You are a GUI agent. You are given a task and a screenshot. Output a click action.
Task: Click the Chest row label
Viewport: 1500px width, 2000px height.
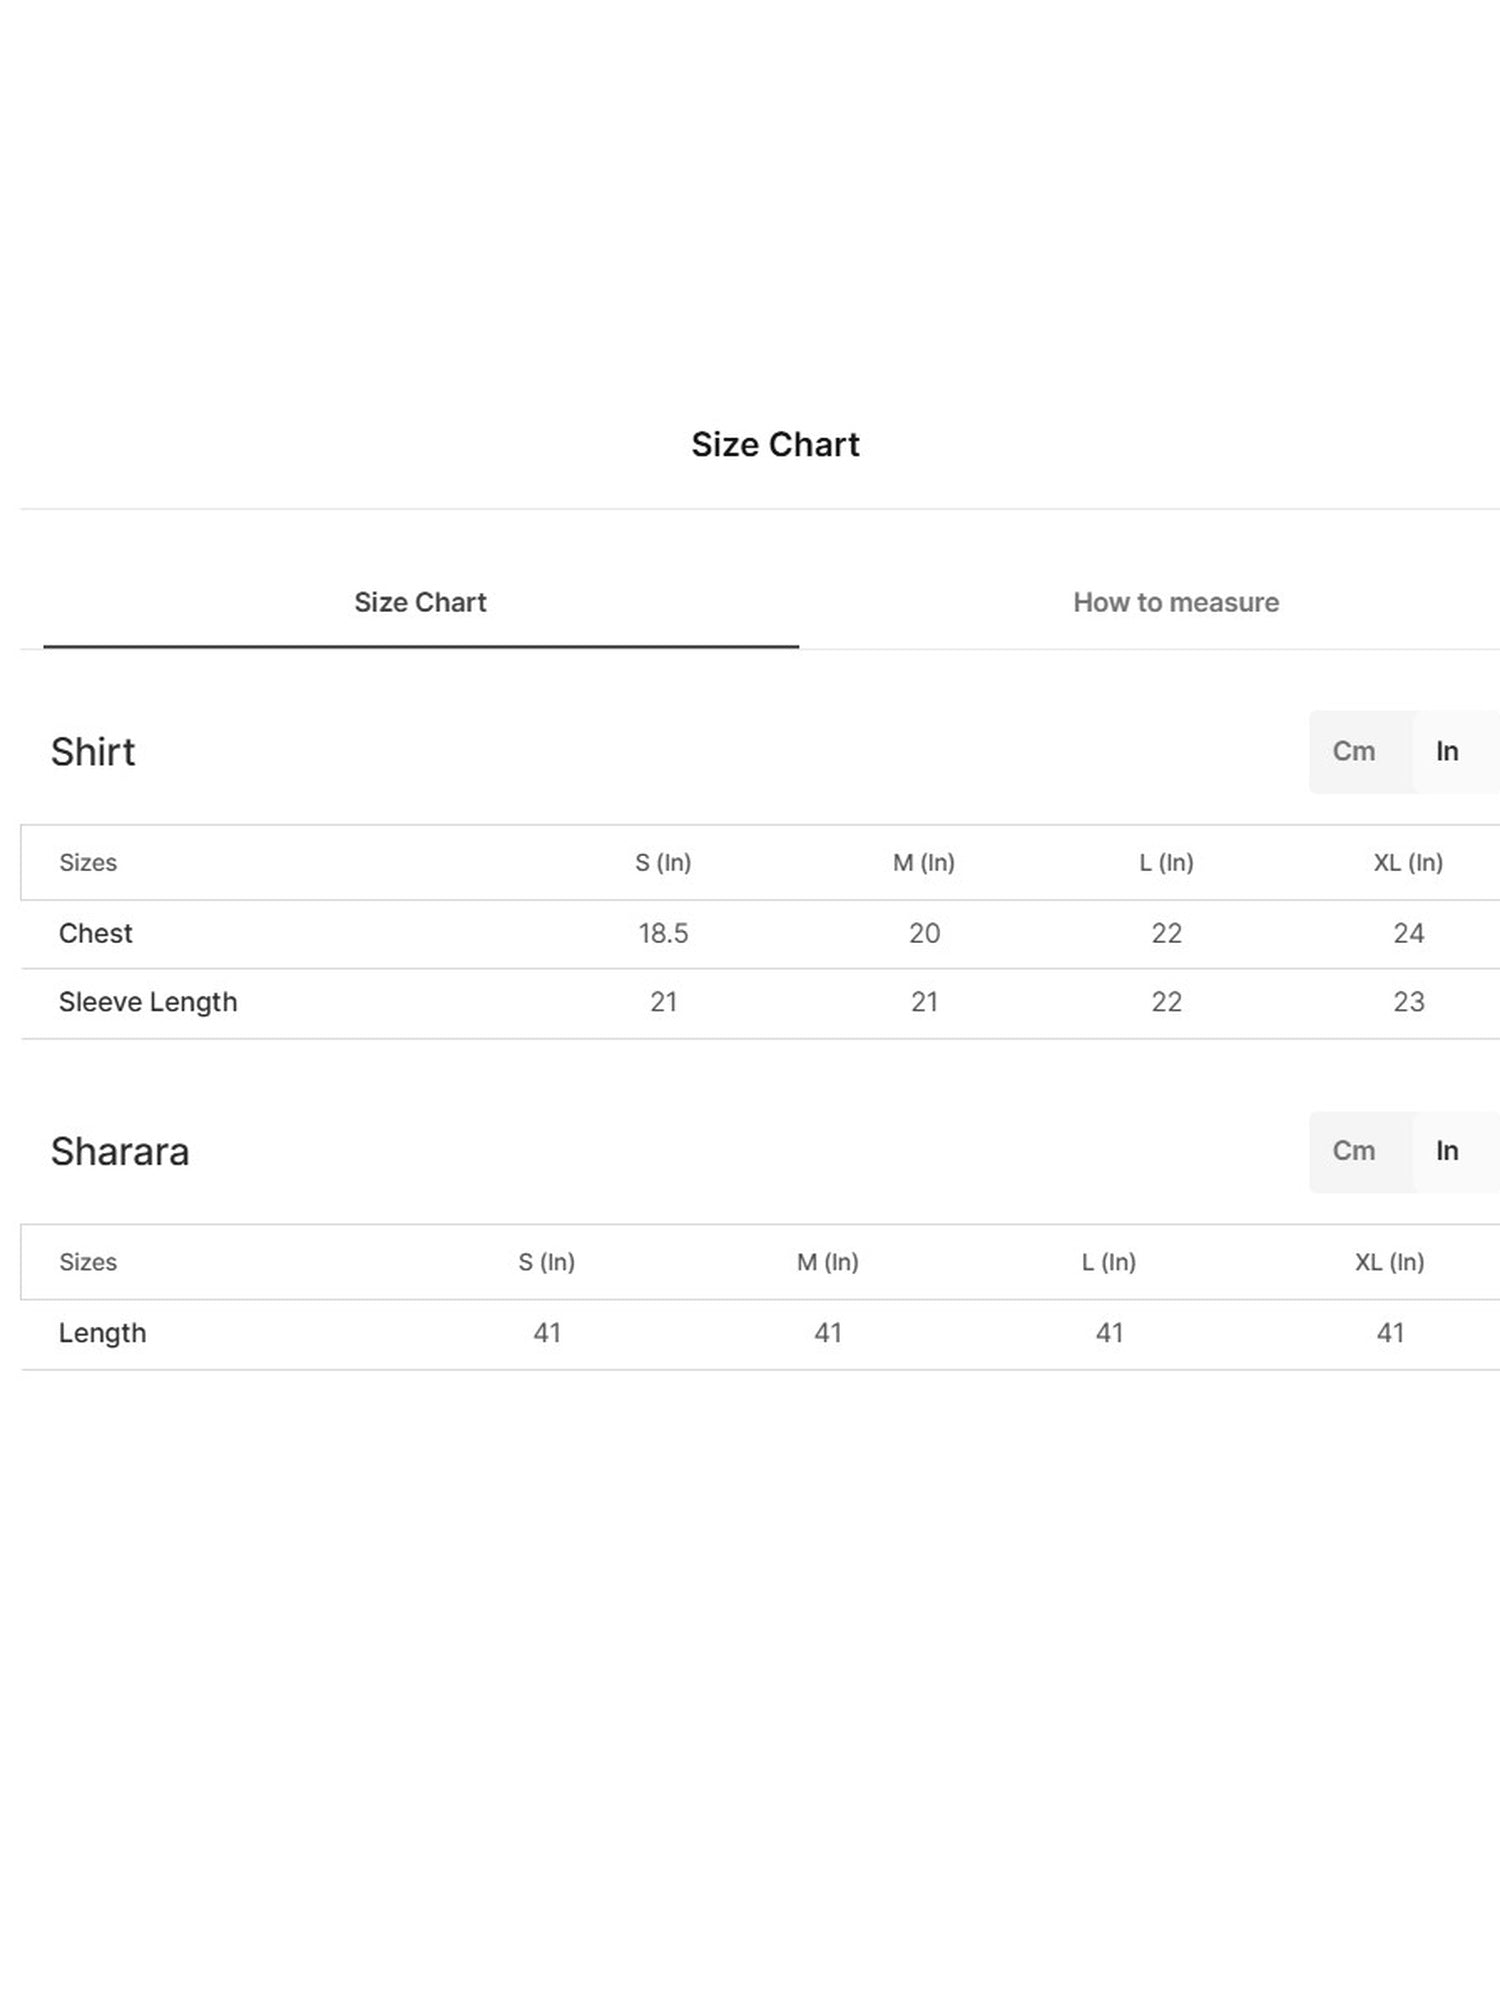[95, 933]
